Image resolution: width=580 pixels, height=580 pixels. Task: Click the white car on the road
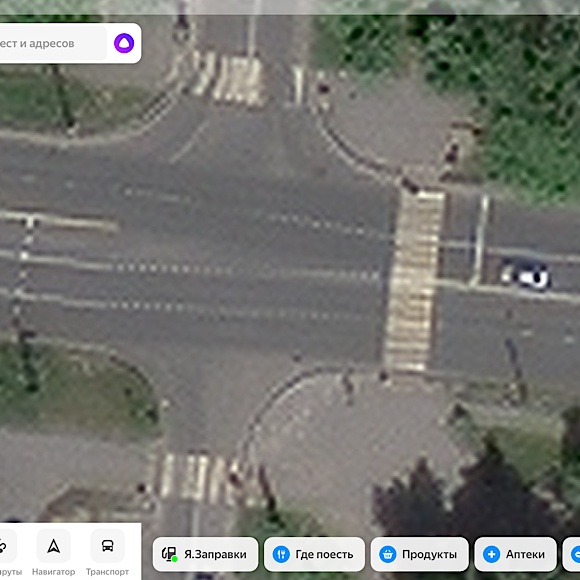tap(526, 275)
